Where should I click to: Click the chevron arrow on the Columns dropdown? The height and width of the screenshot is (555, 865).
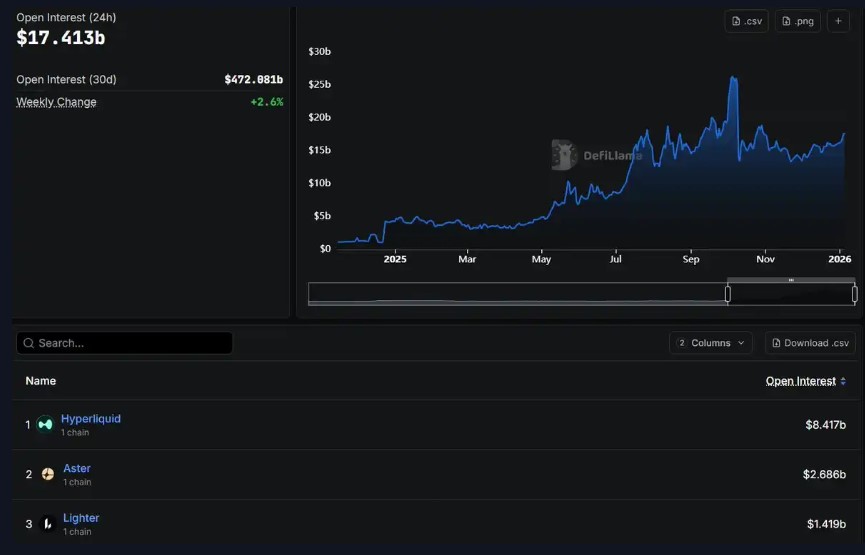(x=741, y=343)
